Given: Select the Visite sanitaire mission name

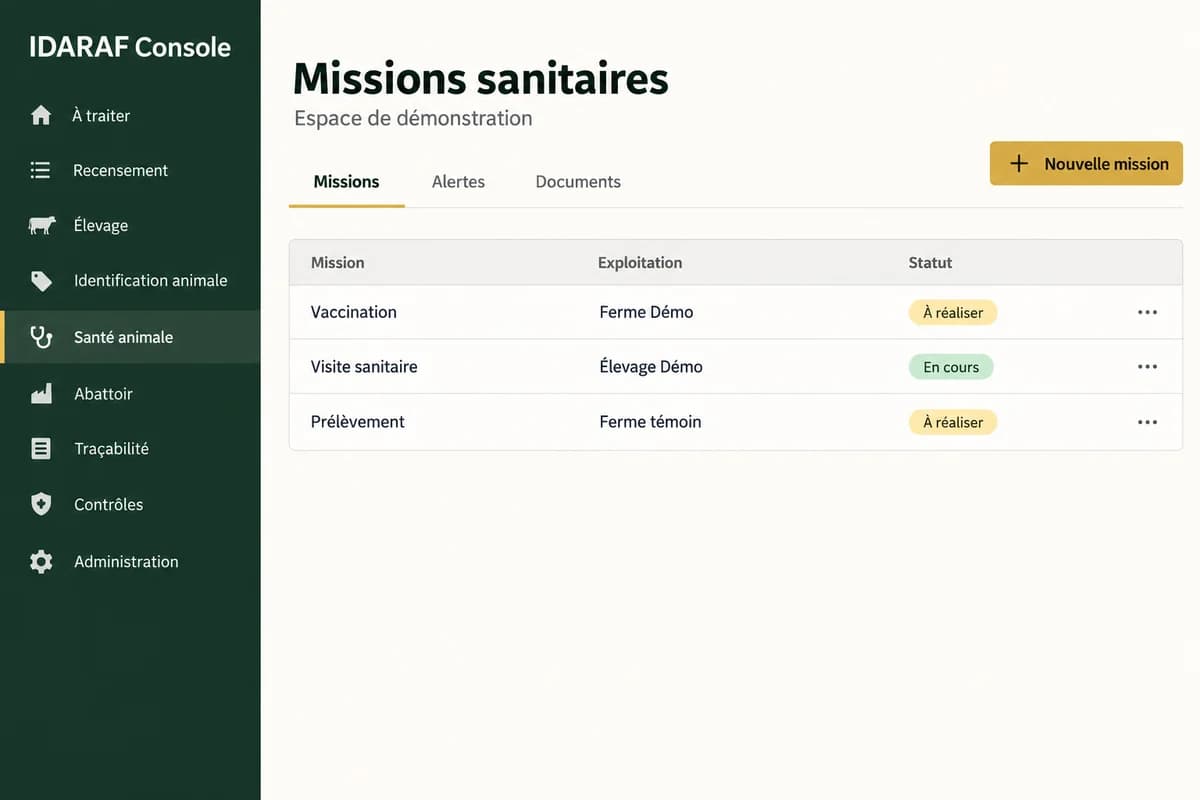Looking at the screenshot, I should coord(364,367).
